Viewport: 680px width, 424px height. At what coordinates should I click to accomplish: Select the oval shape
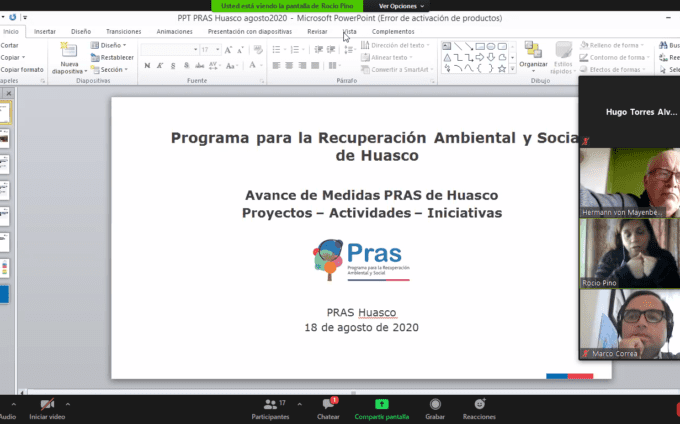coord(491,46)
